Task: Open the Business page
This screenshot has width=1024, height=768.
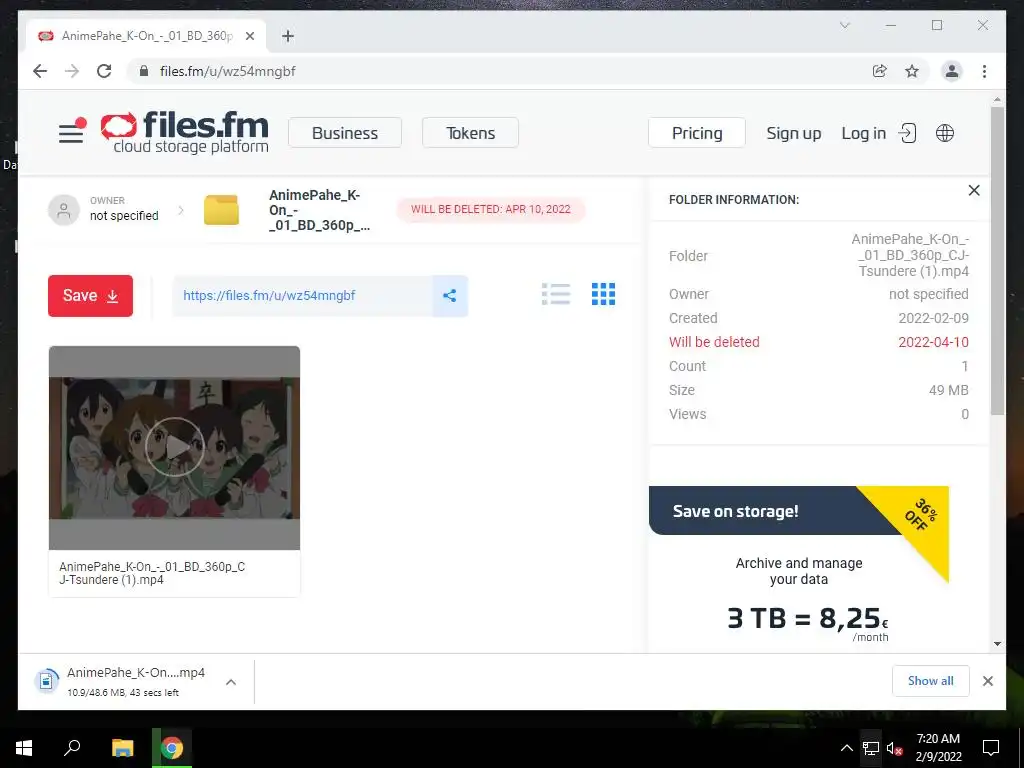Action: (x=345, y=133)
